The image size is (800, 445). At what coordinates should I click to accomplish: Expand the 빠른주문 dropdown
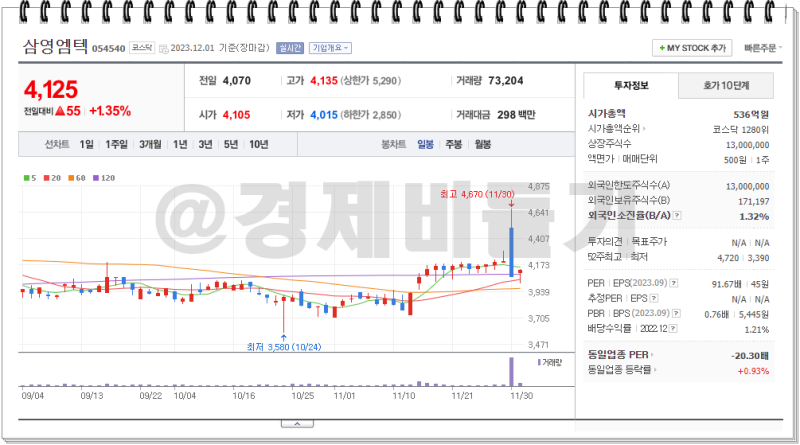tap(763, 48)
